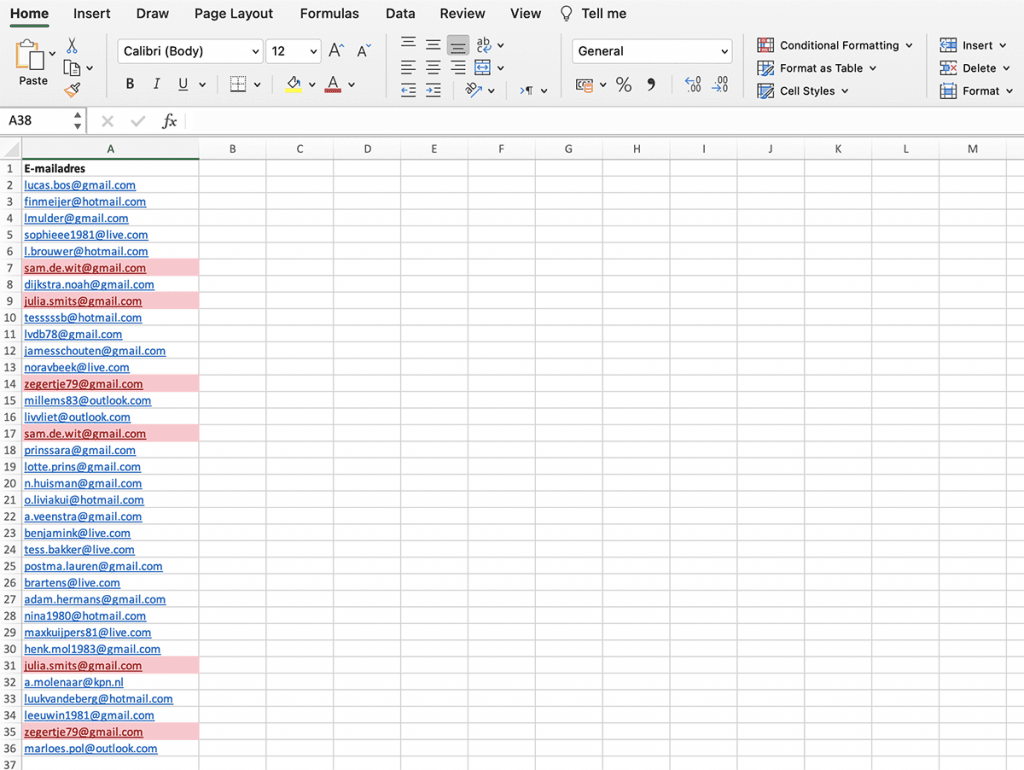Apply the yellow fill color swatch
Screen dimensions: 1024x770
pos(293,85)
